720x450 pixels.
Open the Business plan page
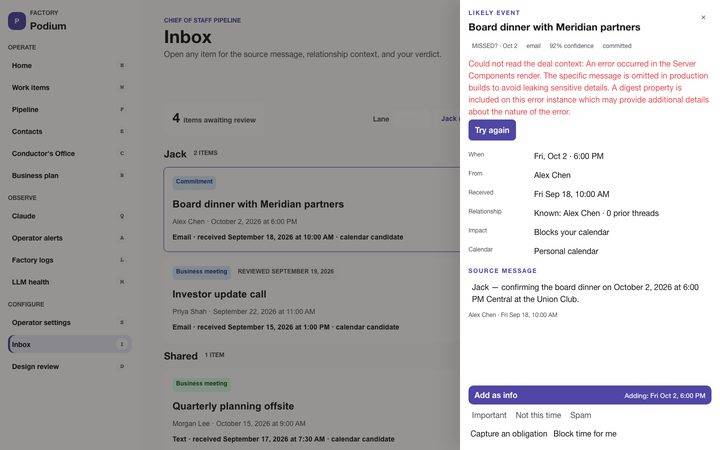[x=69, y=175]
